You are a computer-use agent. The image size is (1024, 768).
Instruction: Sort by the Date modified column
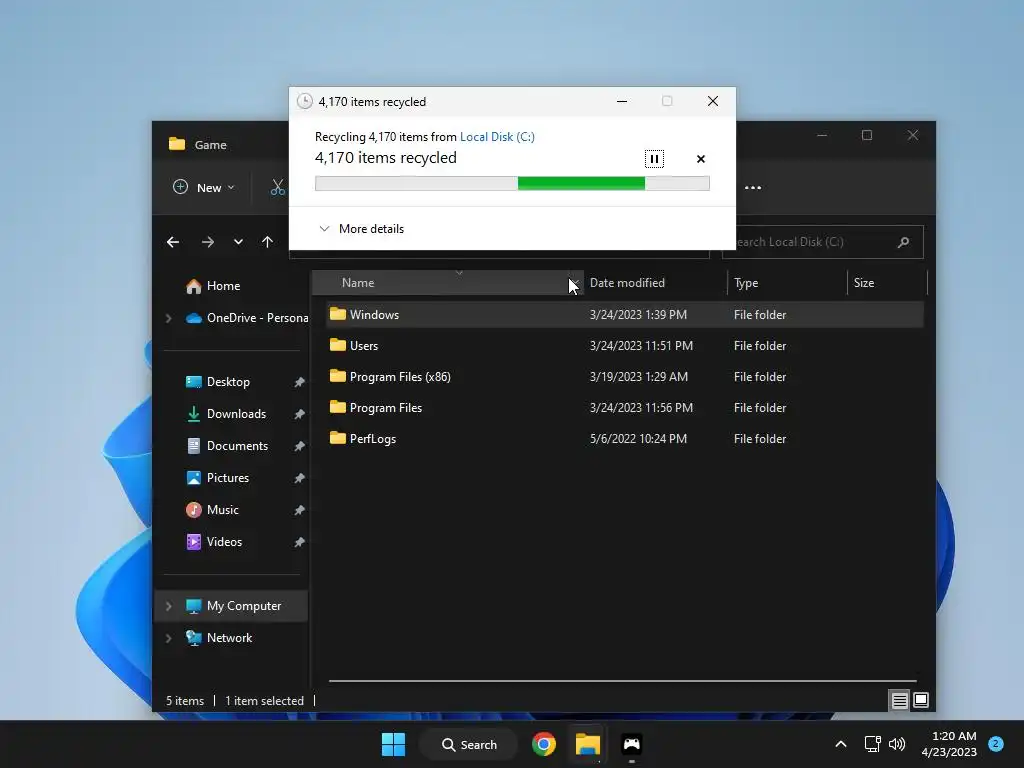[x=655, y=283]
